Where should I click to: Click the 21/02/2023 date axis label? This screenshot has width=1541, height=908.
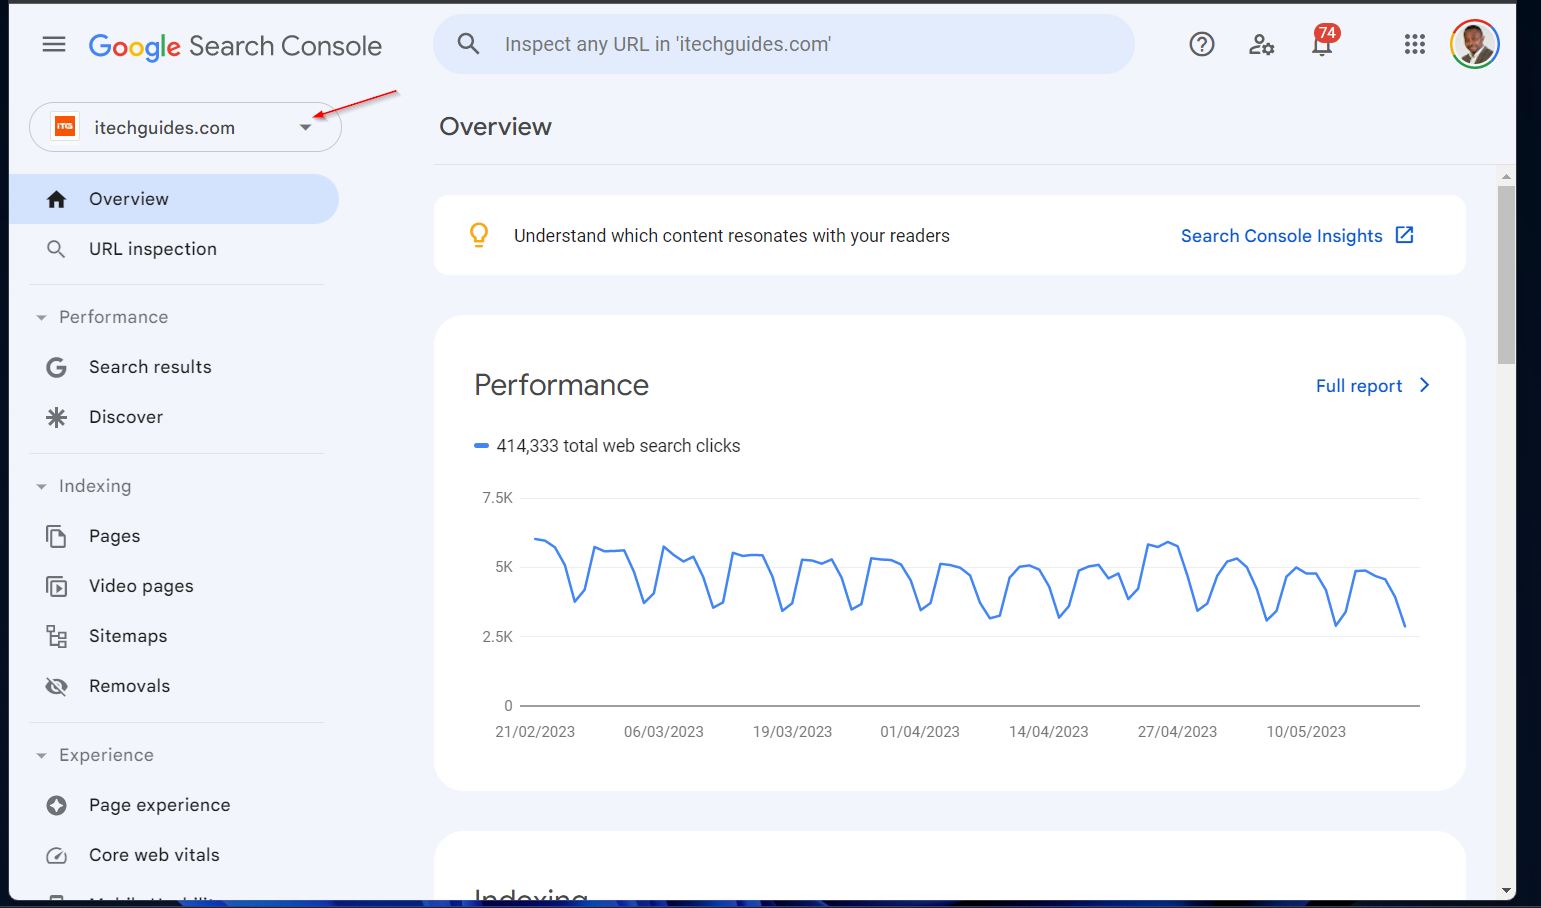[535, 732]
